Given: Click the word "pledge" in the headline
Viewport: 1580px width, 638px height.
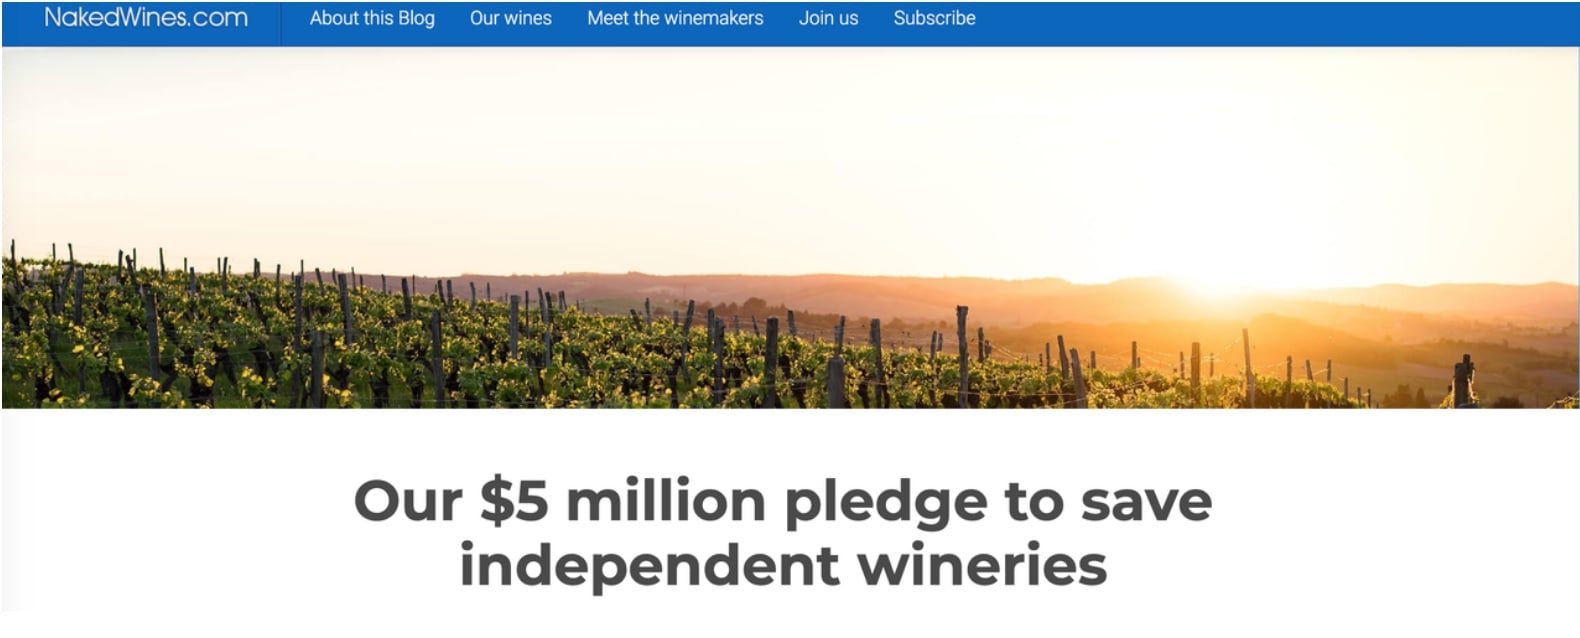Looking at the screenshot, I should [885, 502].
